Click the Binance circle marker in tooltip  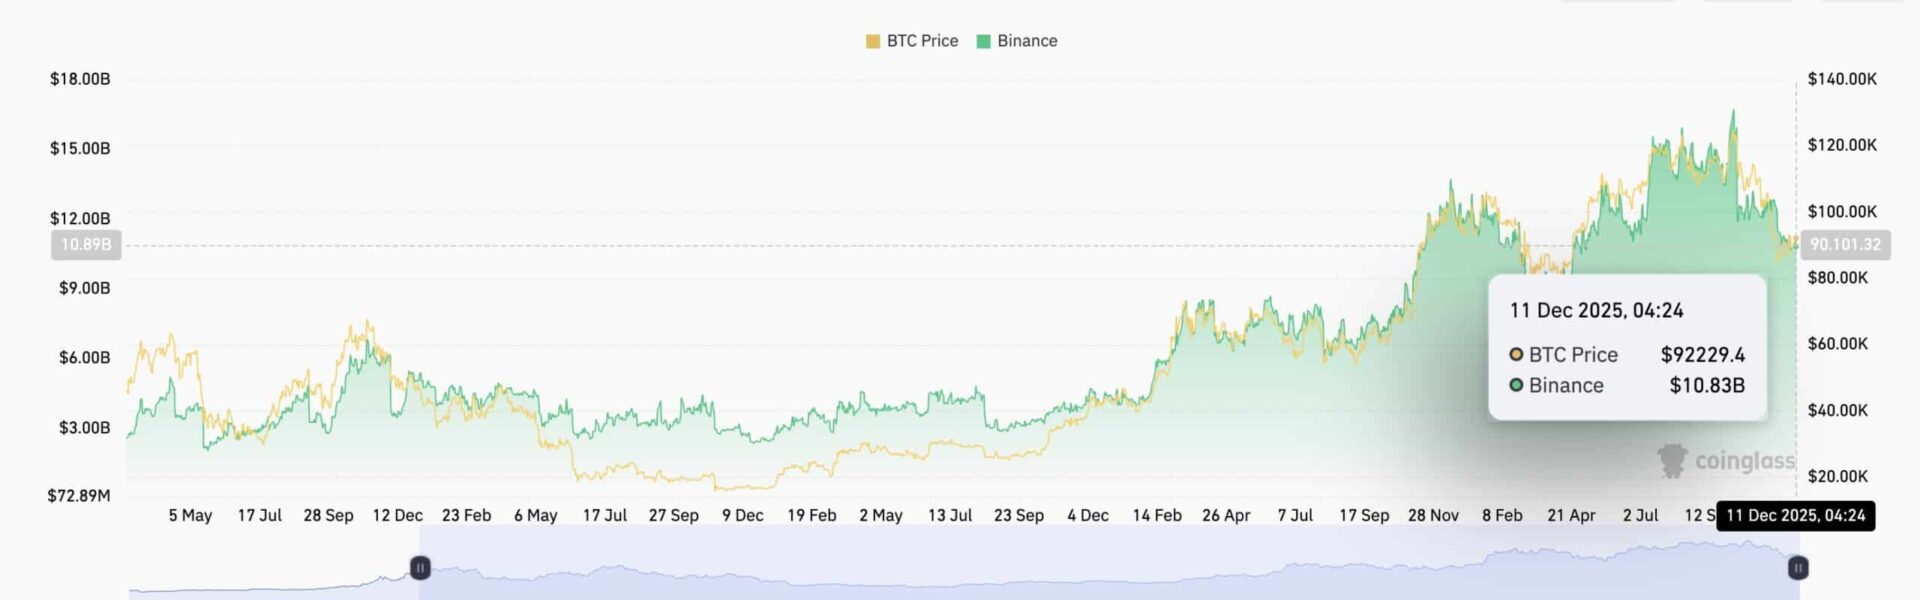pos(1516,385)
